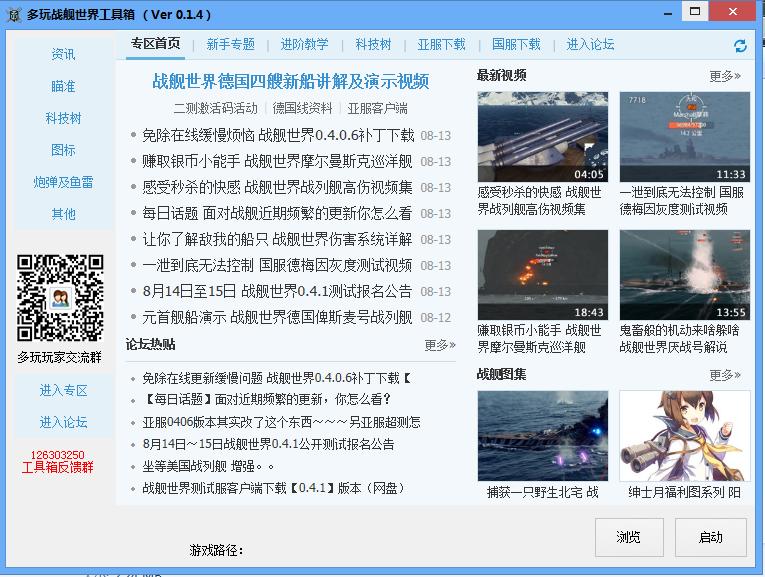Open headline 战舰世界德国四艘新船讲解及演示视频

291,81
